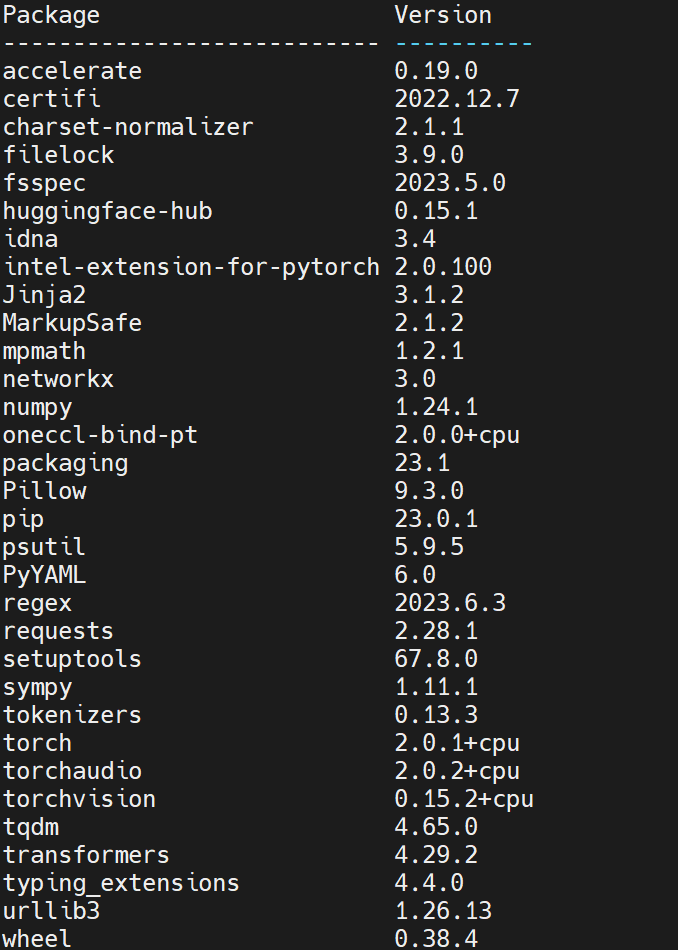The width and height of the screenshot is (678, 950).
Task: Select transformers version 4.29.2
Action: click(436, 854)
